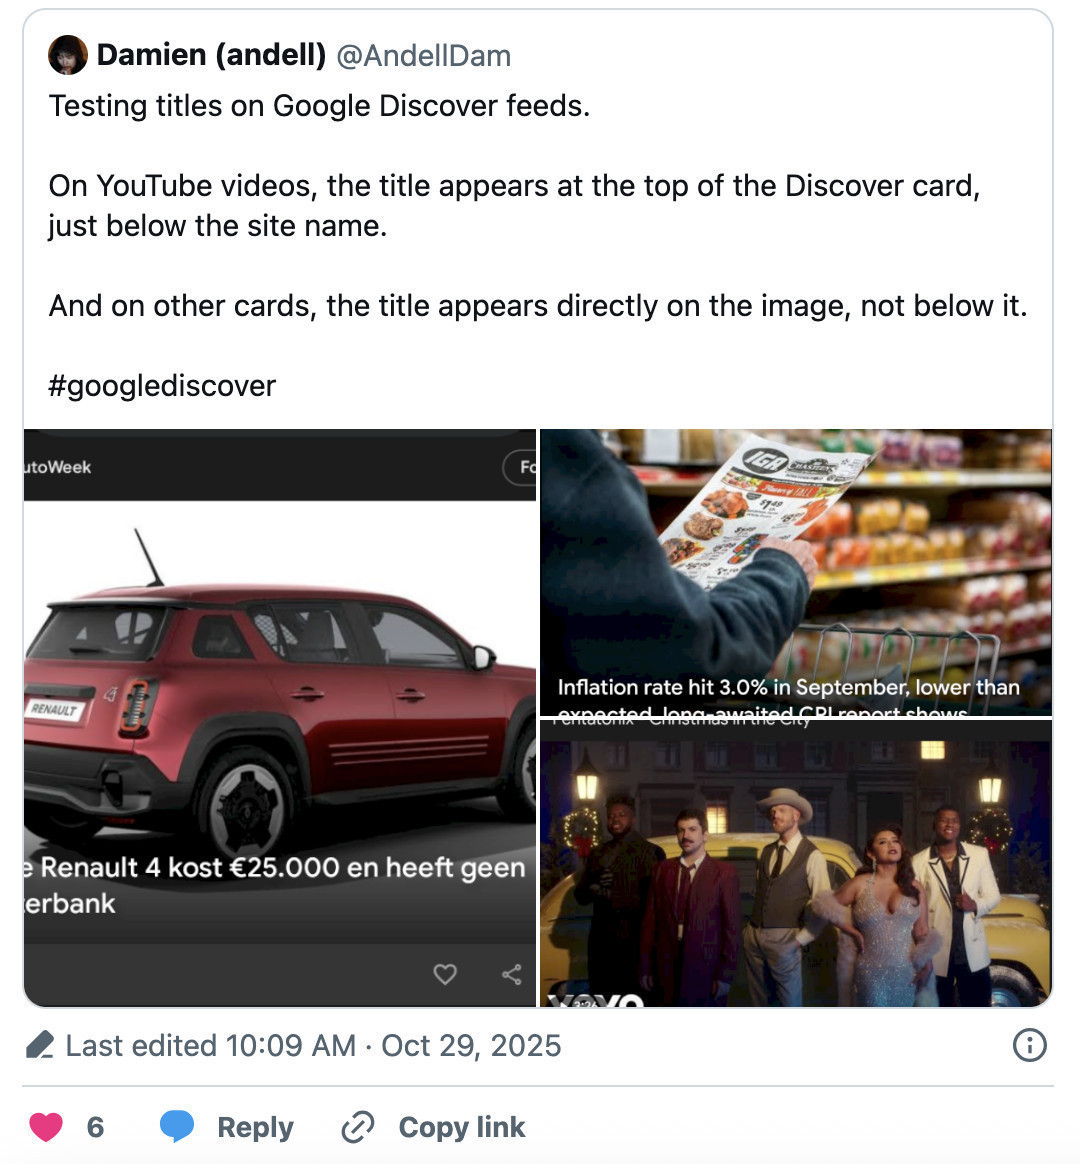Click the Copy link text

click(461, 1127)
